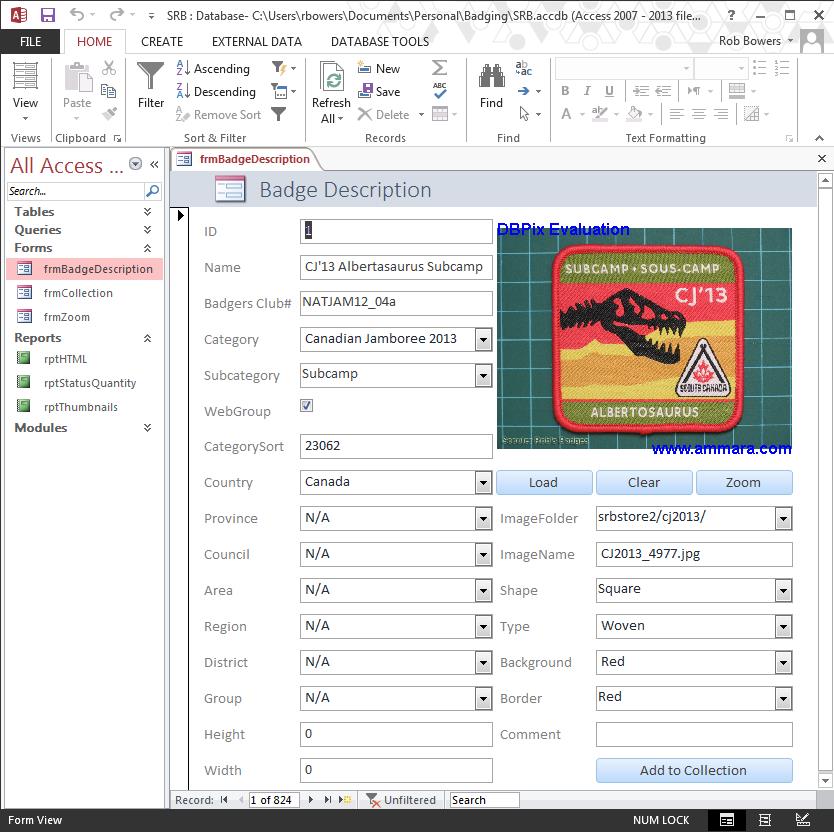Toggle Bold text formatting
This screenshot has width=834, height=832.
coord(565,91)
